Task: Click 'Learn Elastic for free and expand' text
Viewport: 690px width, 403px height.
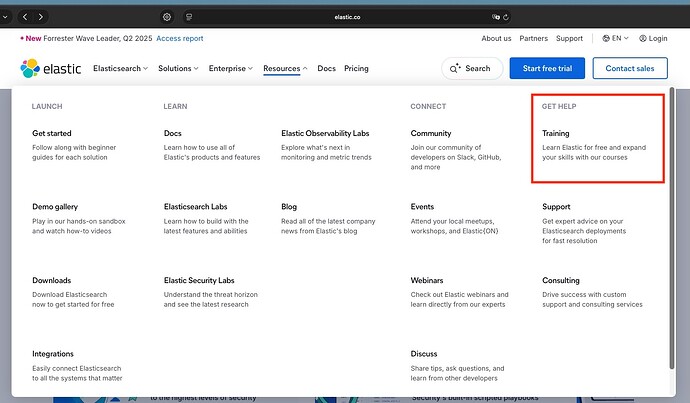Action: [594, 147]
